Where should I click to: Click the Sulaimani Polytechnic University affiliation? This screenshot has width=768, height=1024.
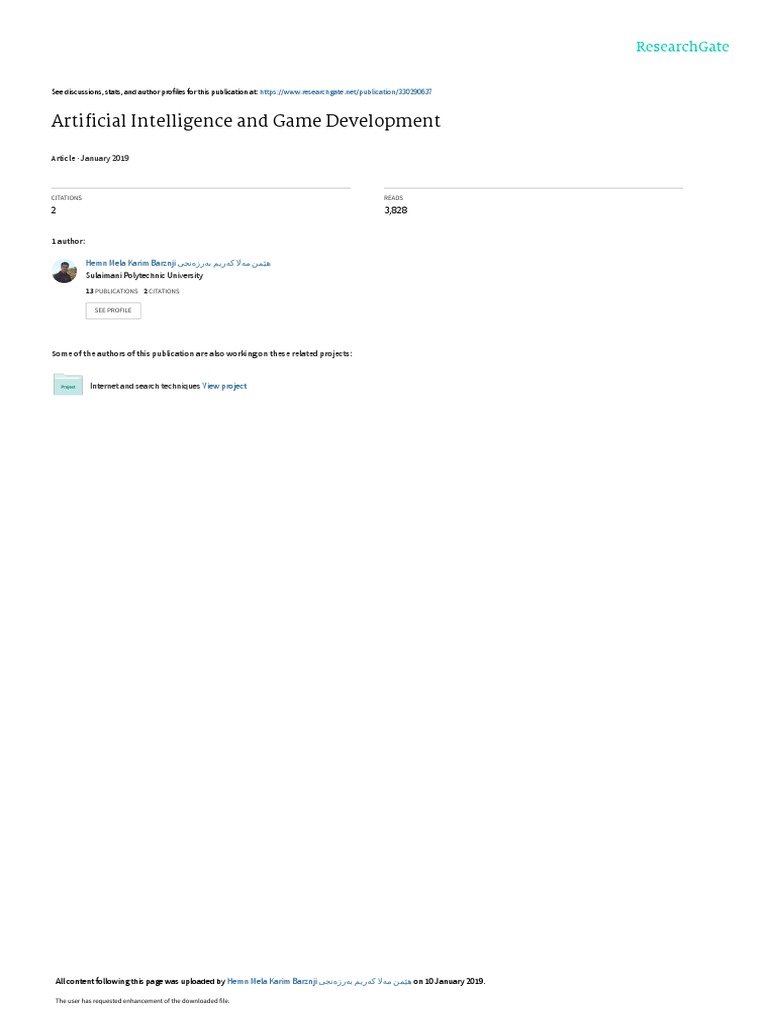coord(144,276)
